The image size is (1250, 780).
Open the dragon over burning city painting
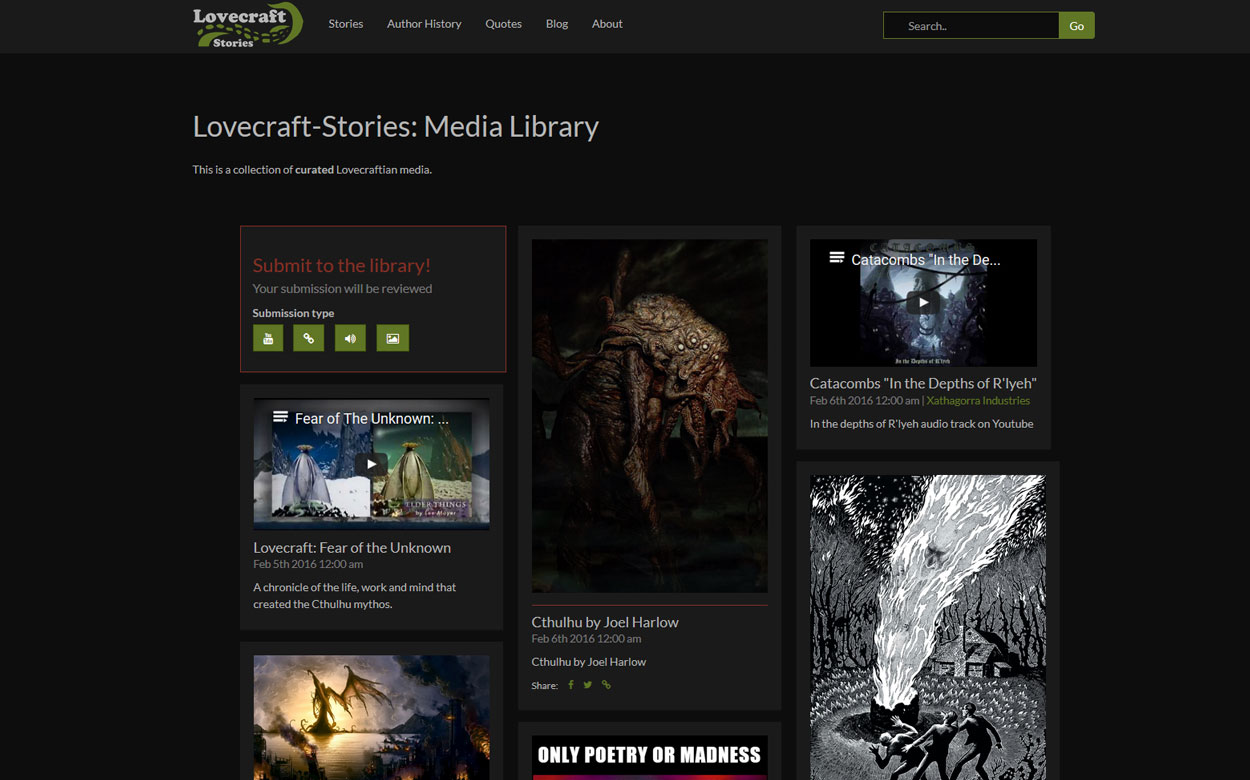(x=371, y=717)
